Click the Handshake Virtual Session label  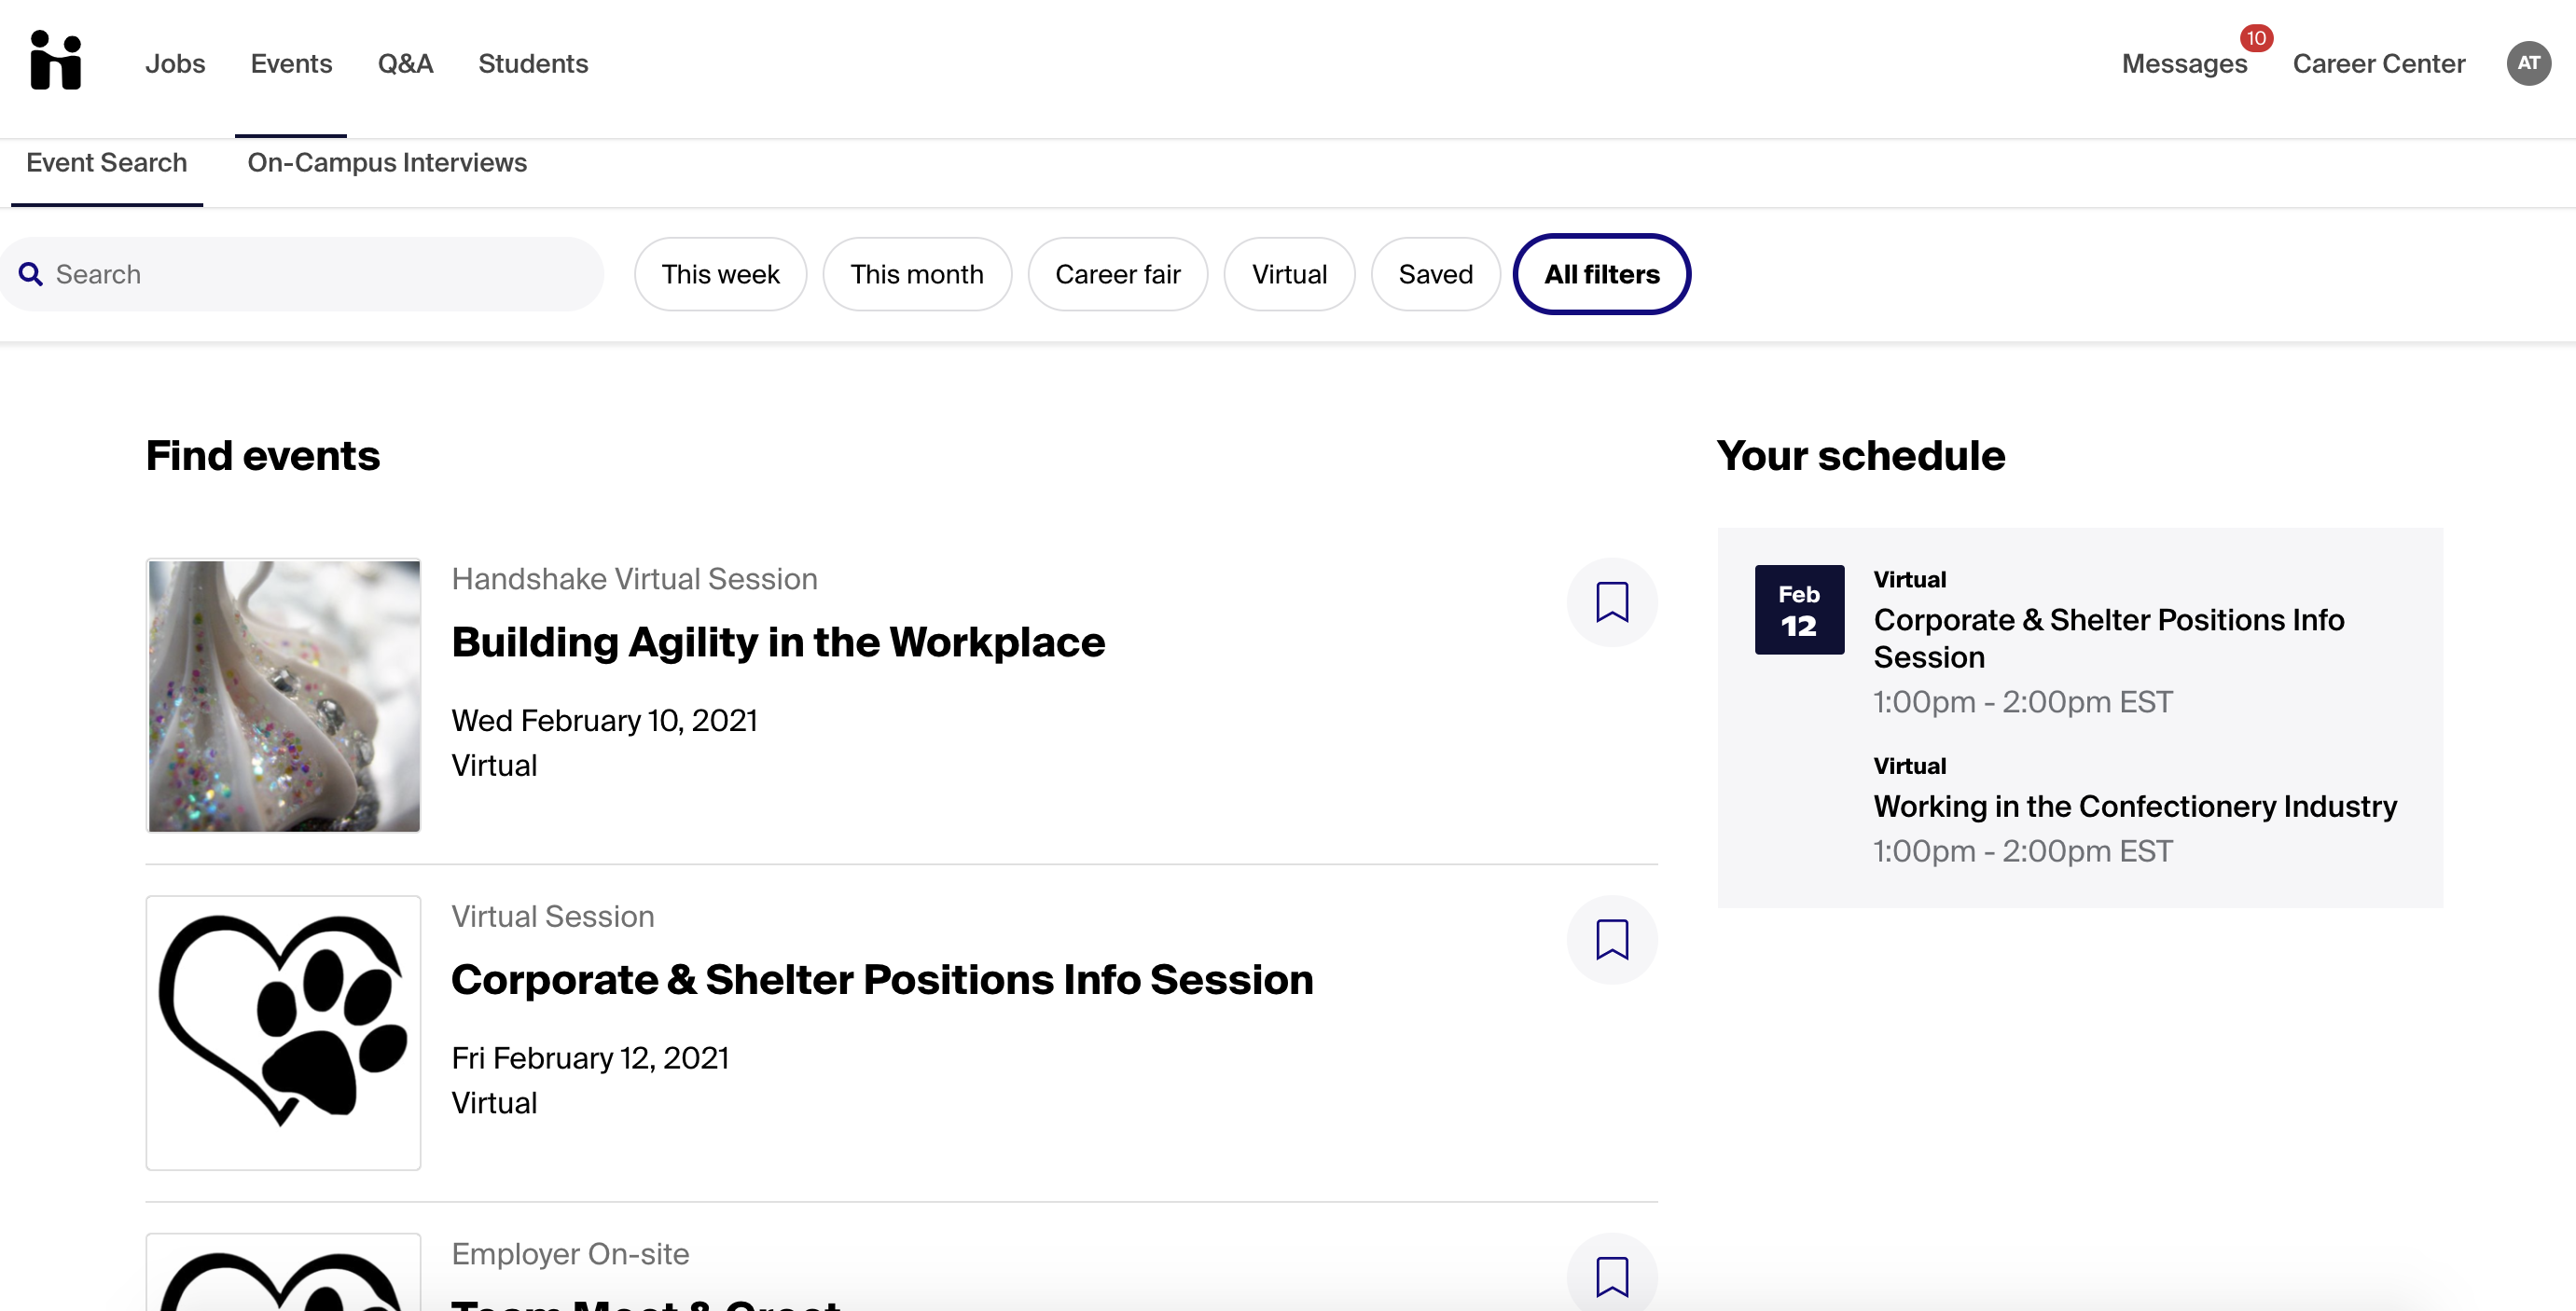[634, 579]
